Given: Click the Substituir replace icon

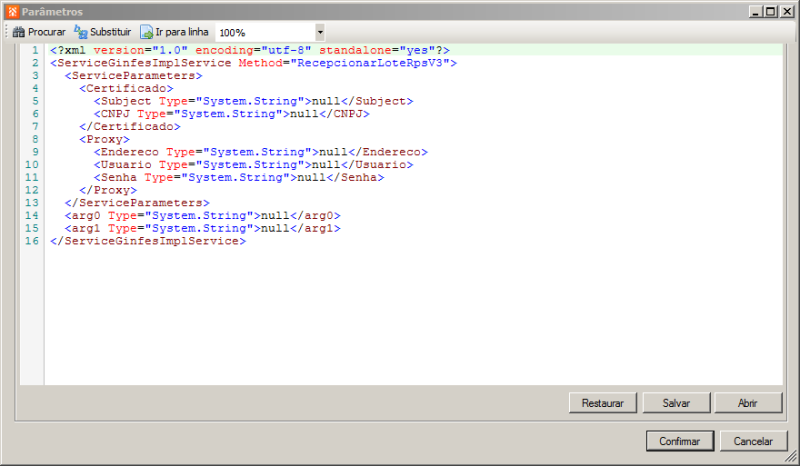Looking at the screenshot, I should point(81,32).
